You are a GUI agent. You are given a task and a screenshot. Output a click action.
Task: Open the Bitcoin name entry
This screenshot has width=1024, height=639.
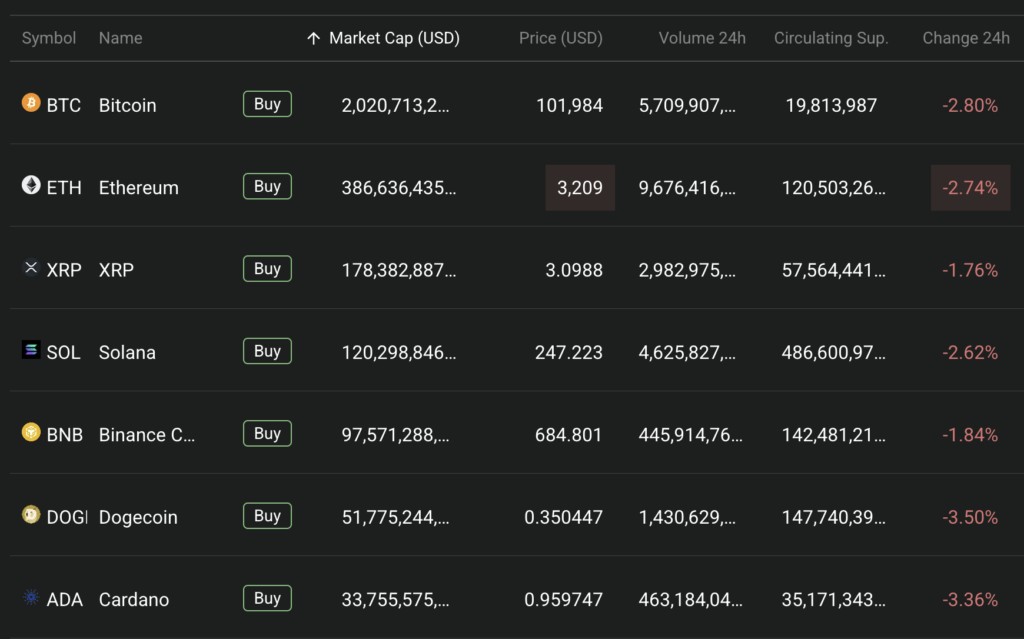coord(127,105)
